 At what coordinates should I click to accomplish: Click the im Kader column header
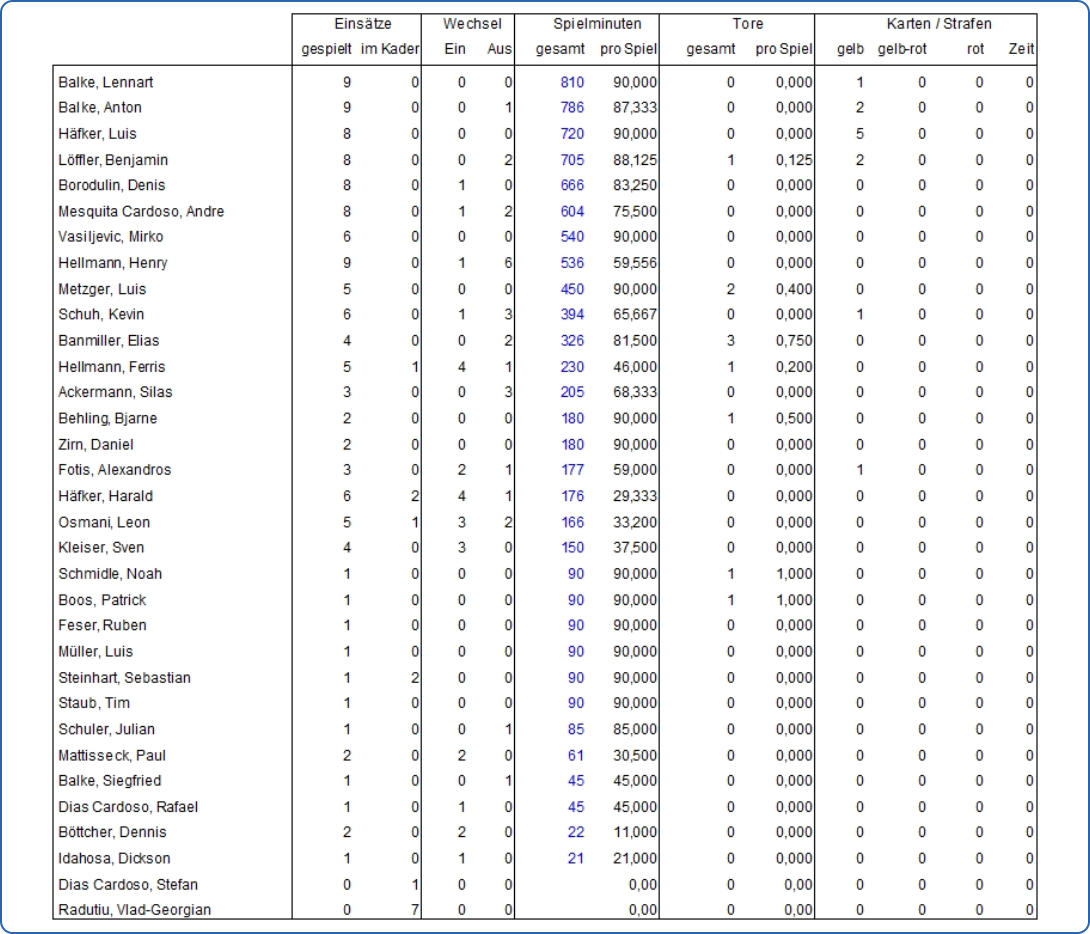point(390,49)
